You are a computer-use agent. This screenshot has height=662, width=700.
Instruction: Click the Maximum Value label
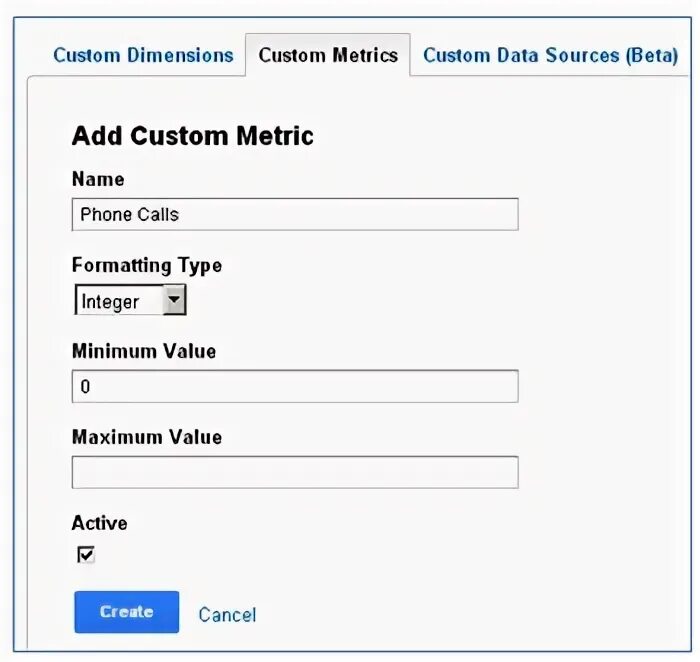click(146, 437)
